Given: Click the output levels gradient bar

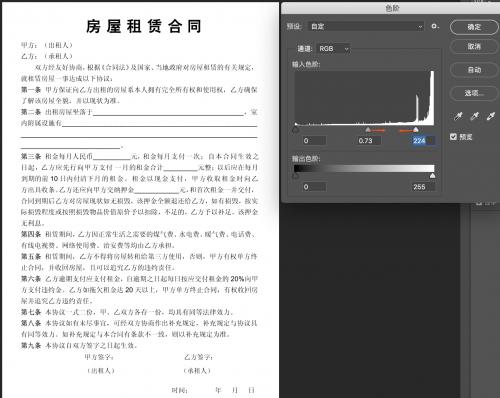Looking at the screenshot, I should (364, 168).
